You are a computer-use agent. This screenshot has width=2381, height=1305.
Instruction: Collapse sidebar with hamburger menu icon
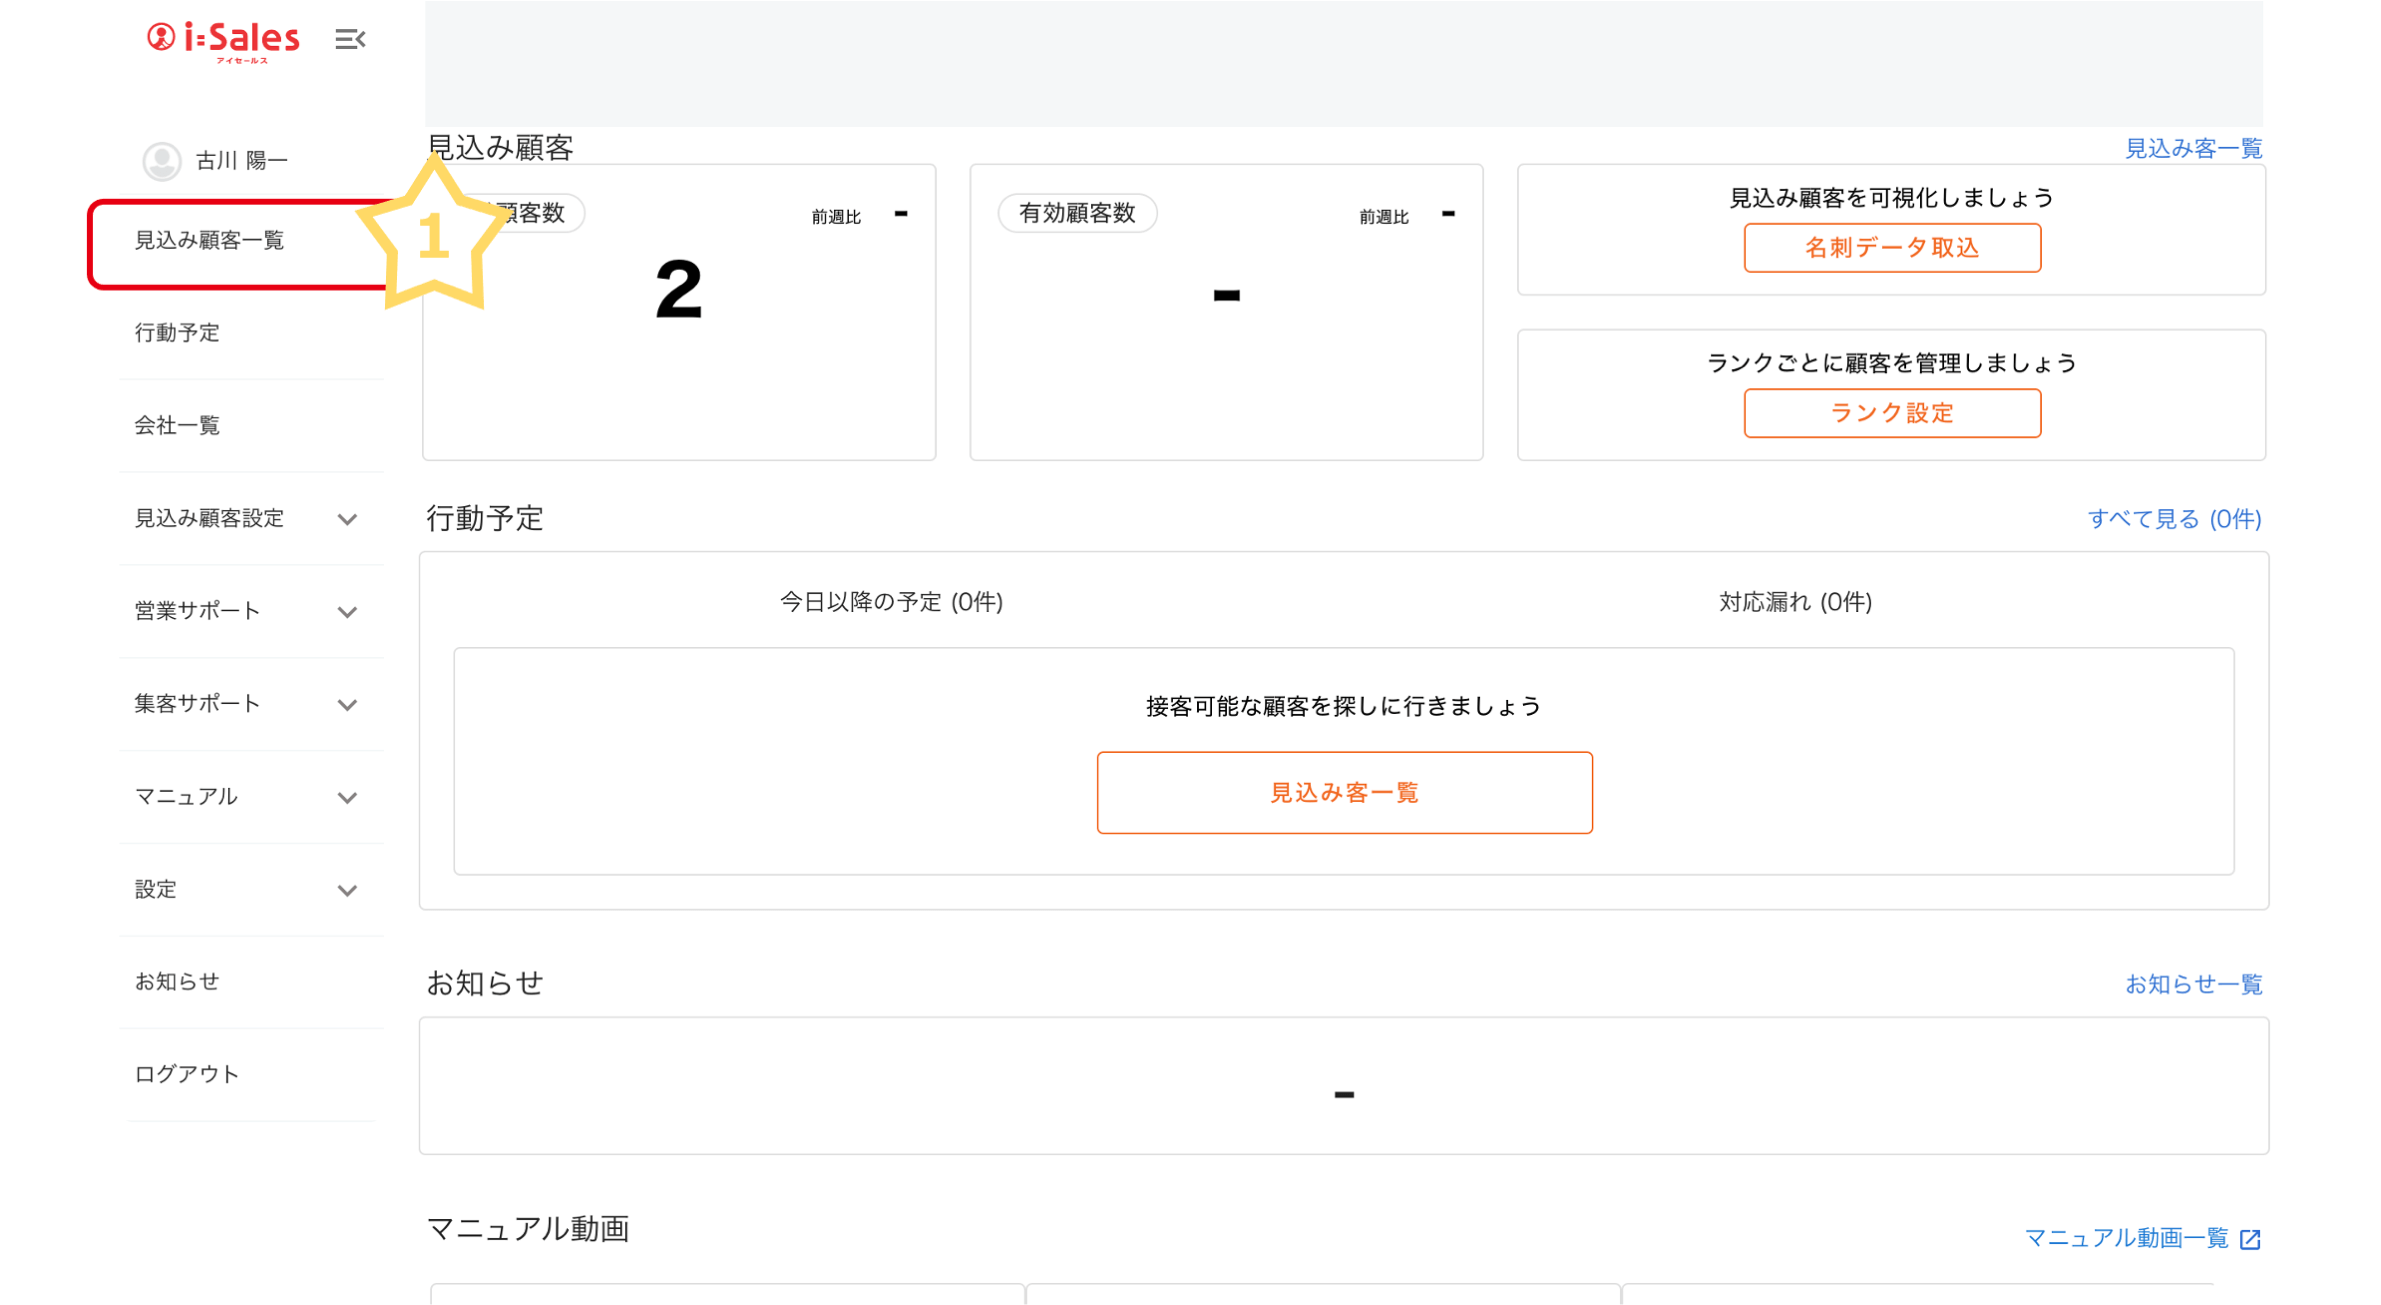tap(349, 39)
